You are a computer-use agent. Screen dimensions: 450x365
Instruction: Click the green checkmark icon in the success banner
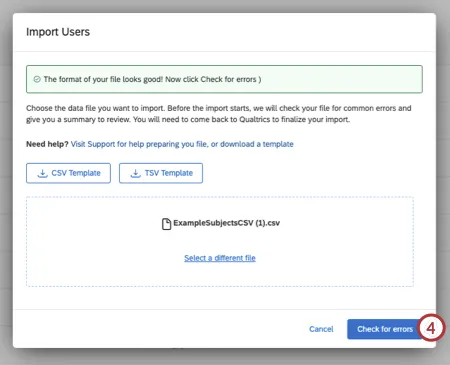click(x=37, y=79)
